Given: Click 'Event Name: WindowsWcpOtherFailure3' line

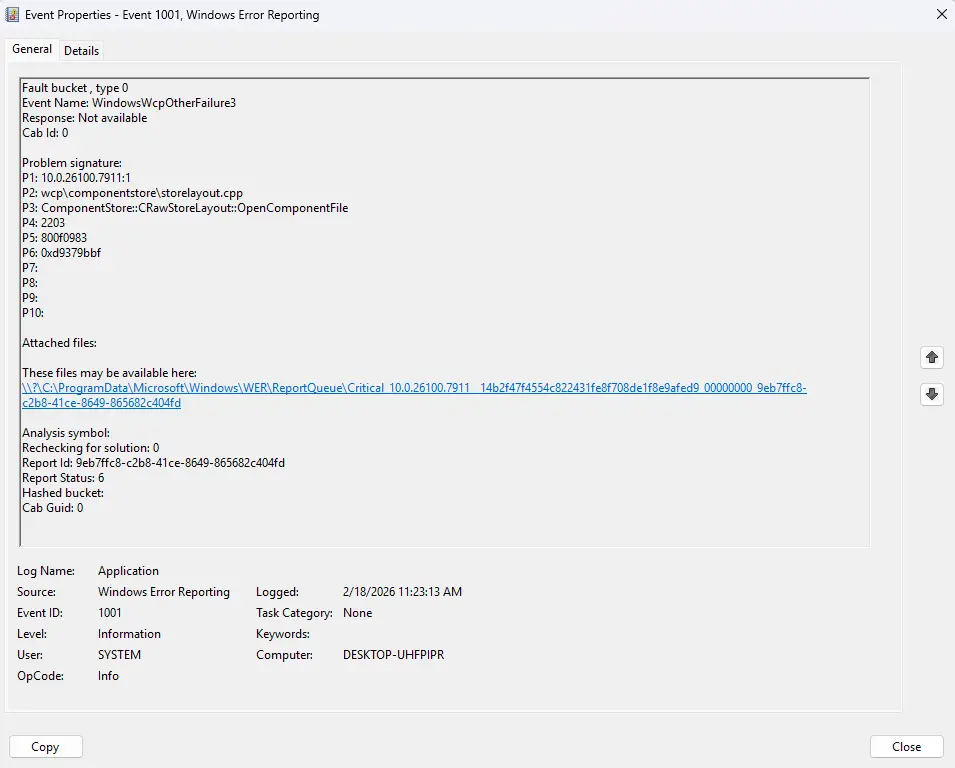Looking at the screenshot, I should 129,103.
